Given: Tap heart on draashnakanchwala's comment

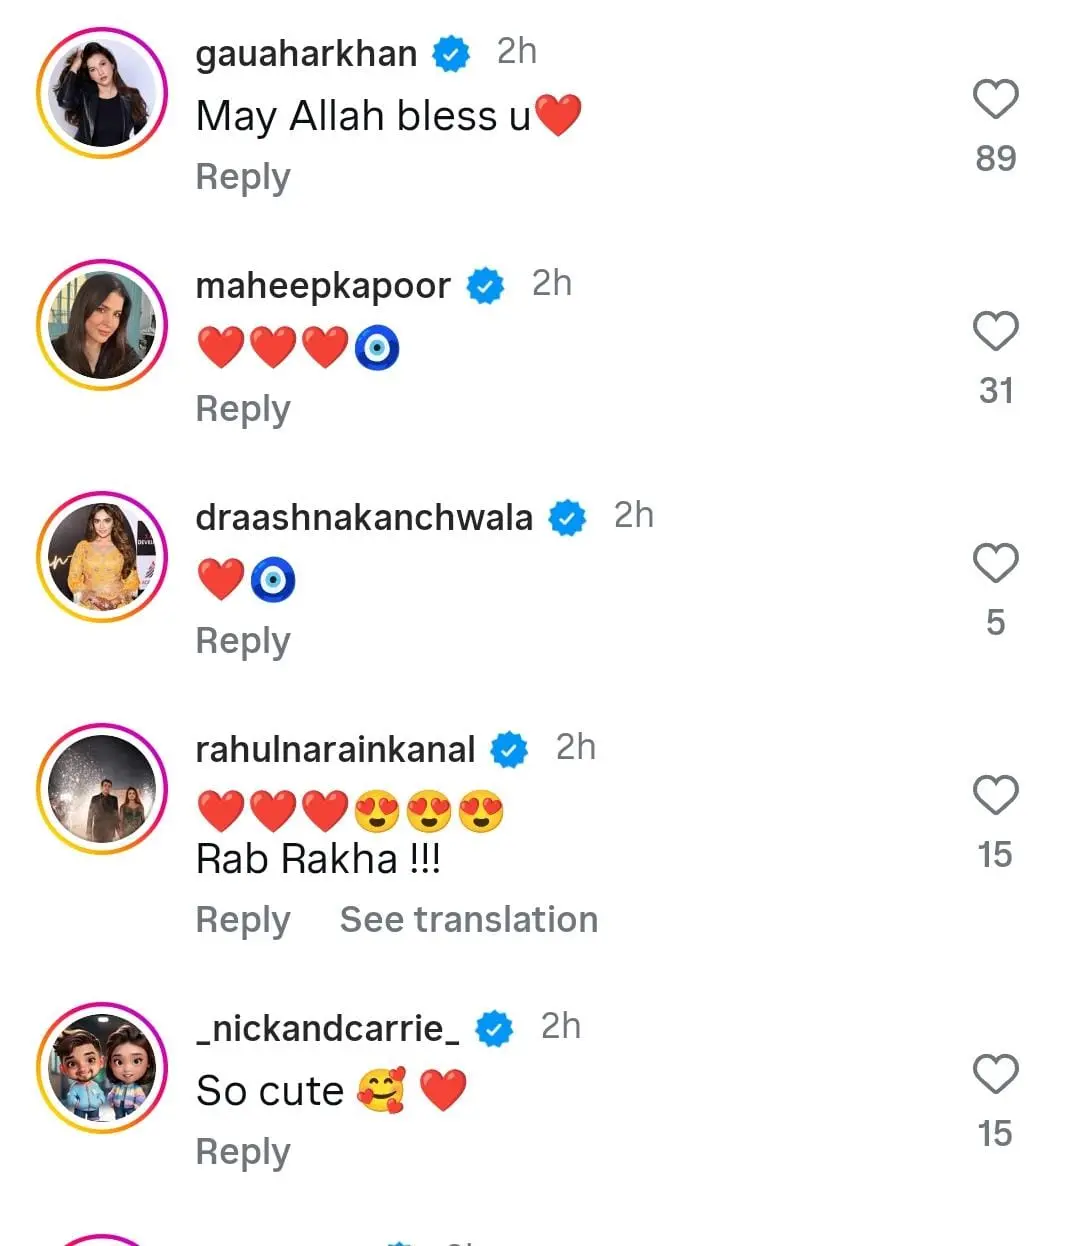Looking at the screenshot, I should click(x=995, y=563).
